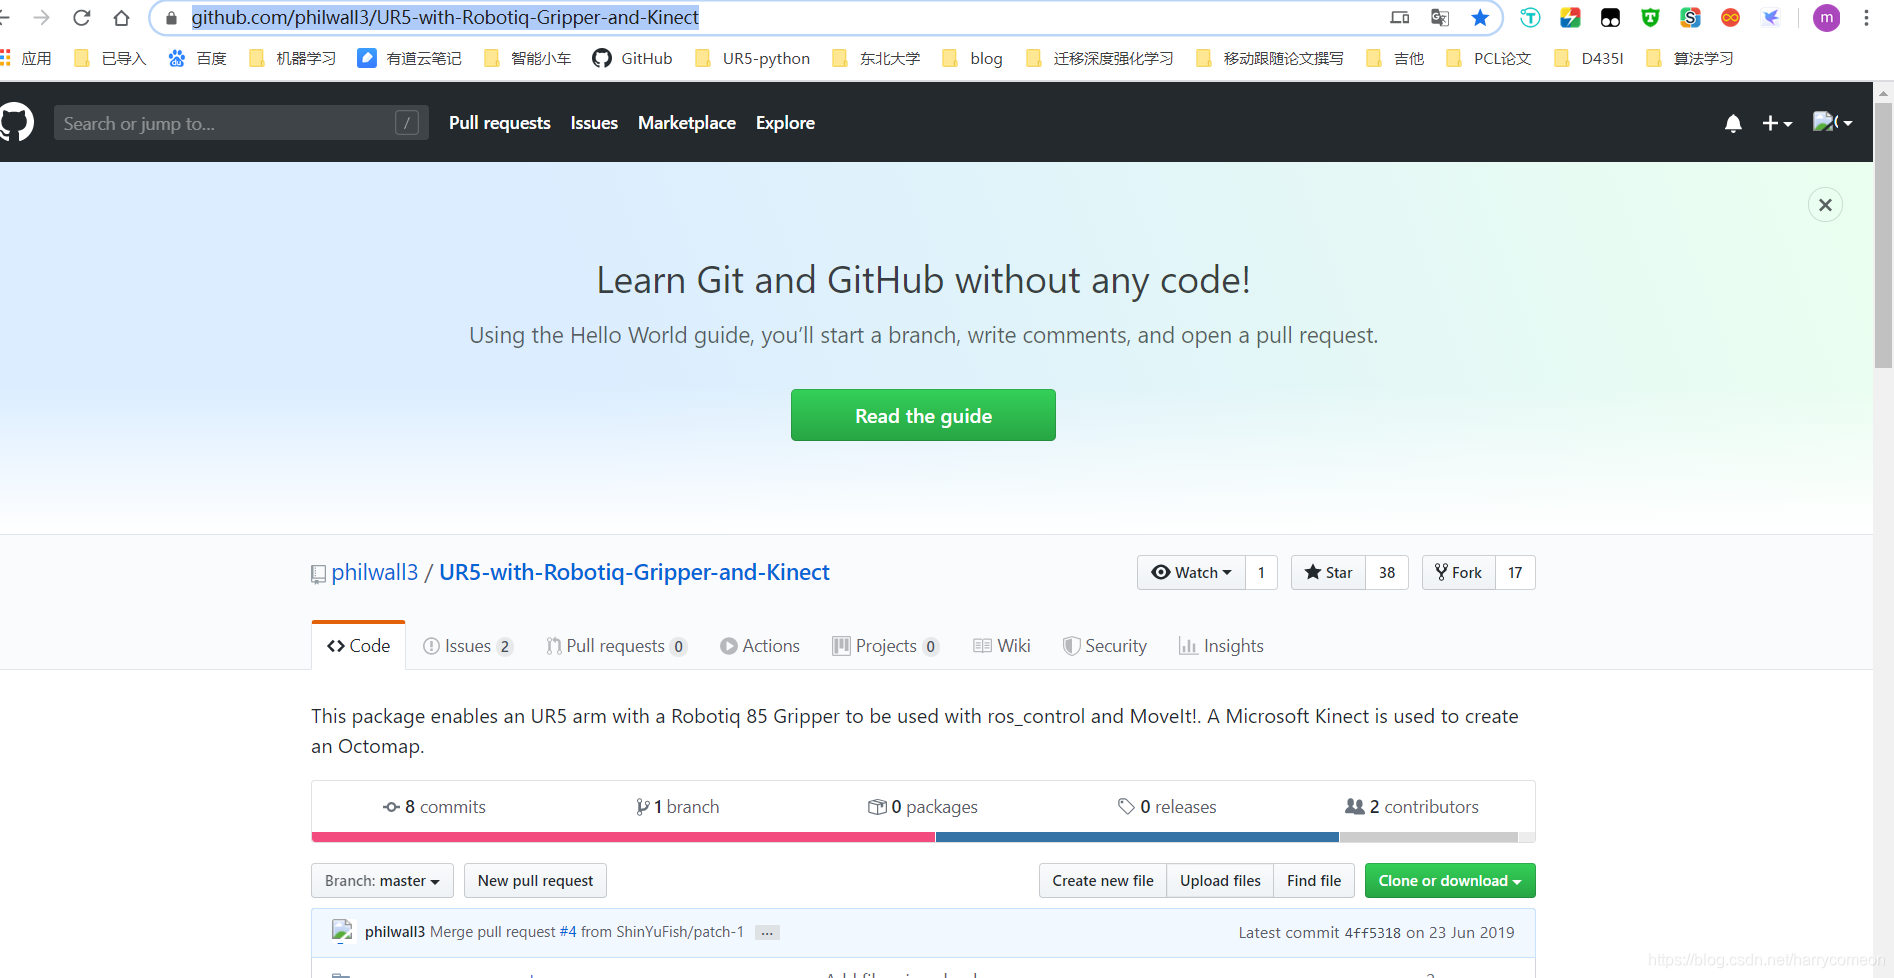
Task: Click the teal circular T extension icon
Action: 1530,18
